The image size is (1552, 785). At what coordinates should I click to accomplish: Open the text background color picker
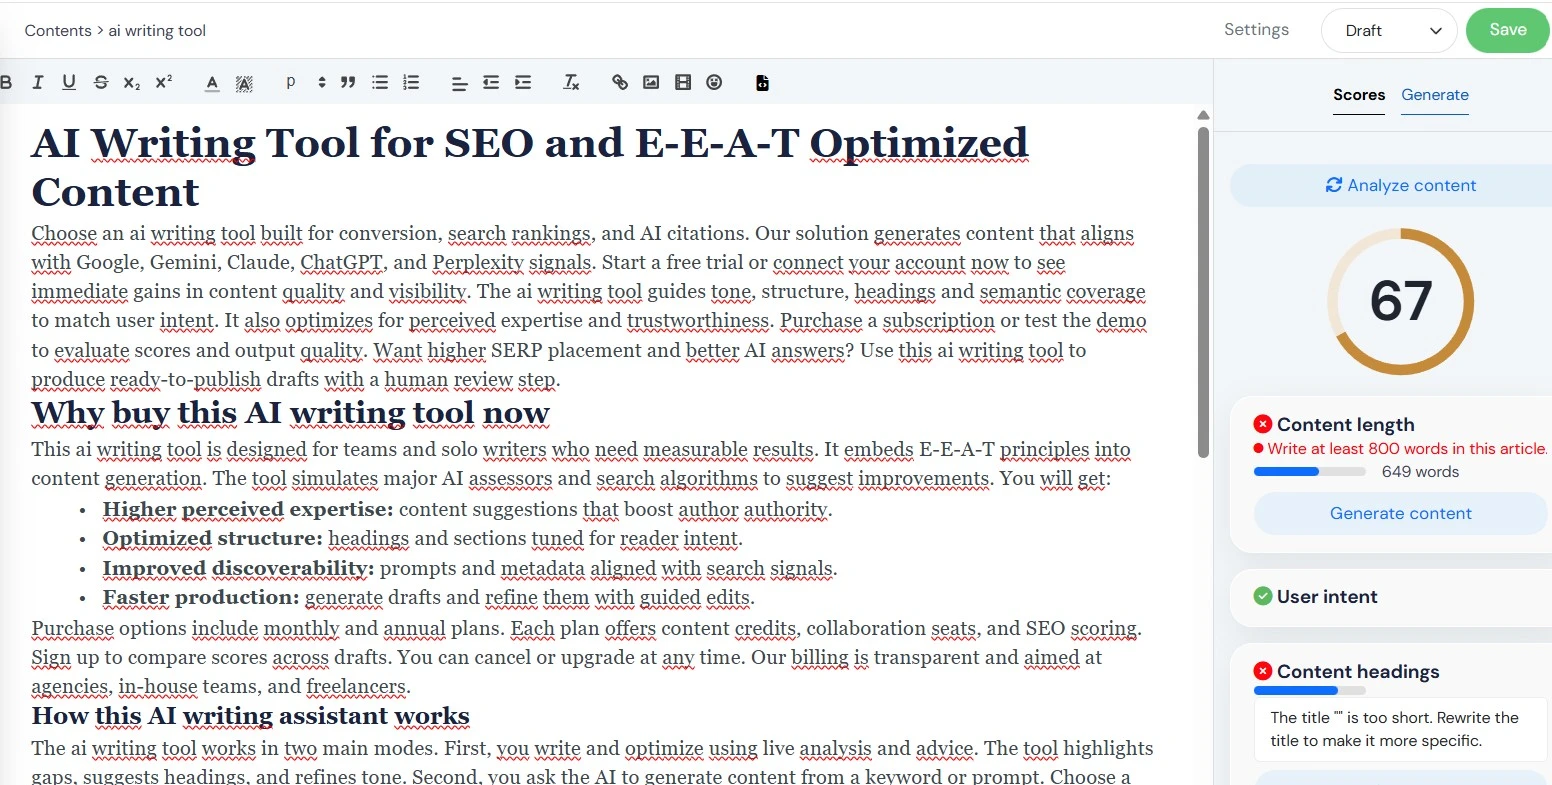coord(244,83)
